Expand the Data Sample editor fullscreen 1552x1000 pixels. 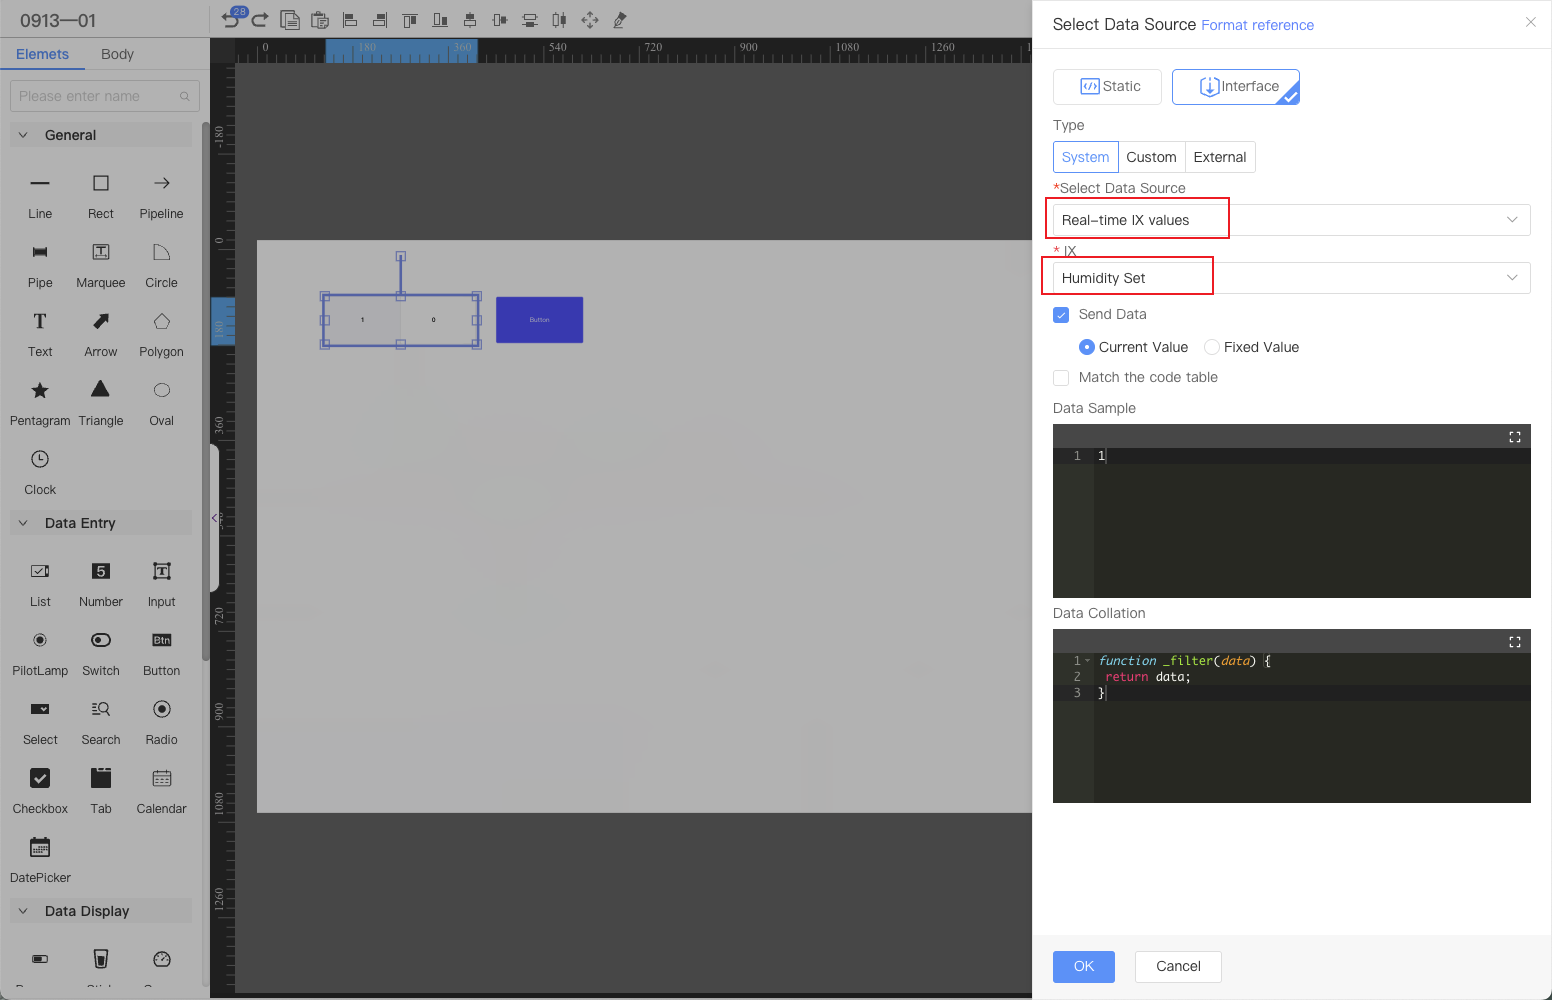pos(1514,437)
